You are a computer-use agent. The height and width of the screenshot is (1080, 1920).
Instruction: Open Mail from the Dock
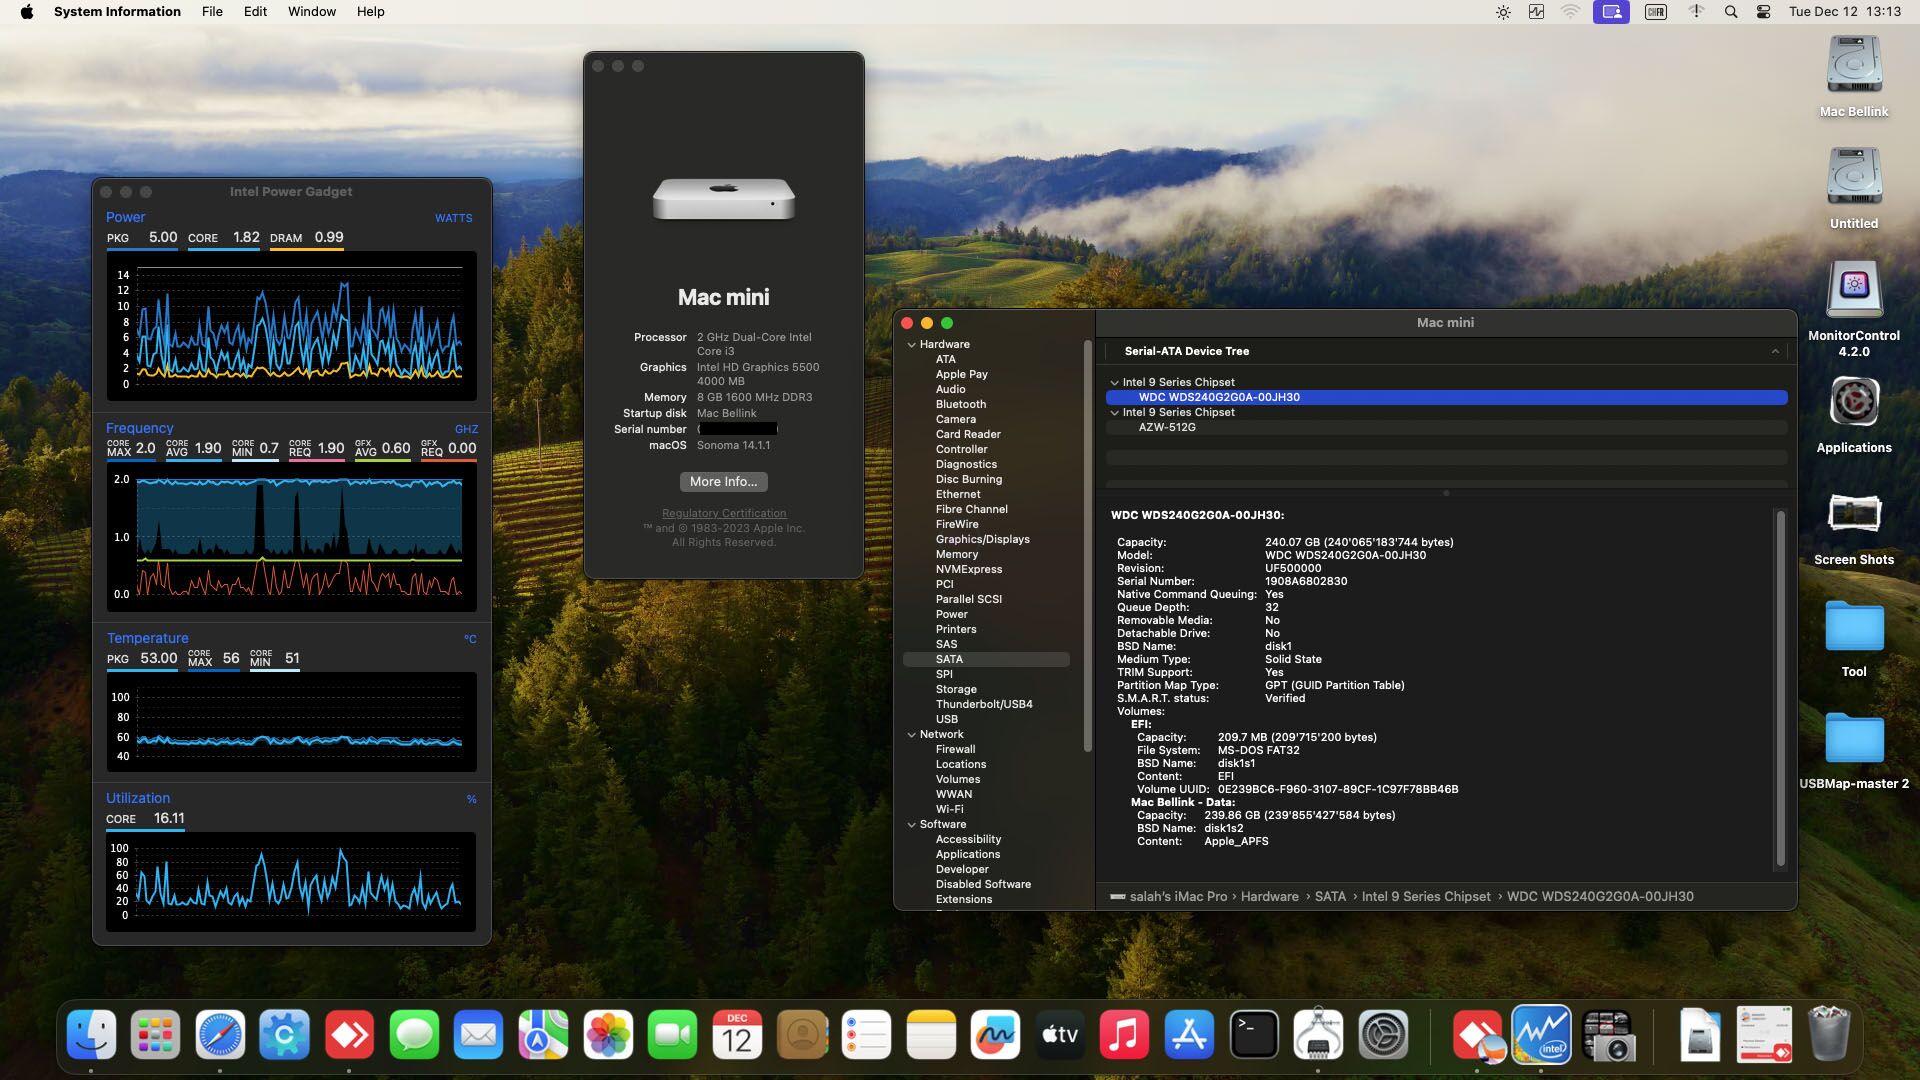coord(478,1034)
